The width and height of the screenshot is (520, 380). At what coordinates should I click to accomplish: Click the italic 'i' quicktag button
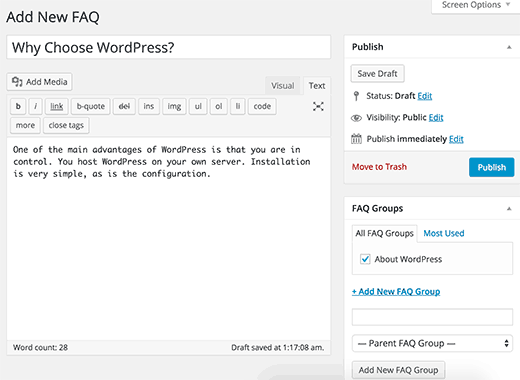coord(36,106)
